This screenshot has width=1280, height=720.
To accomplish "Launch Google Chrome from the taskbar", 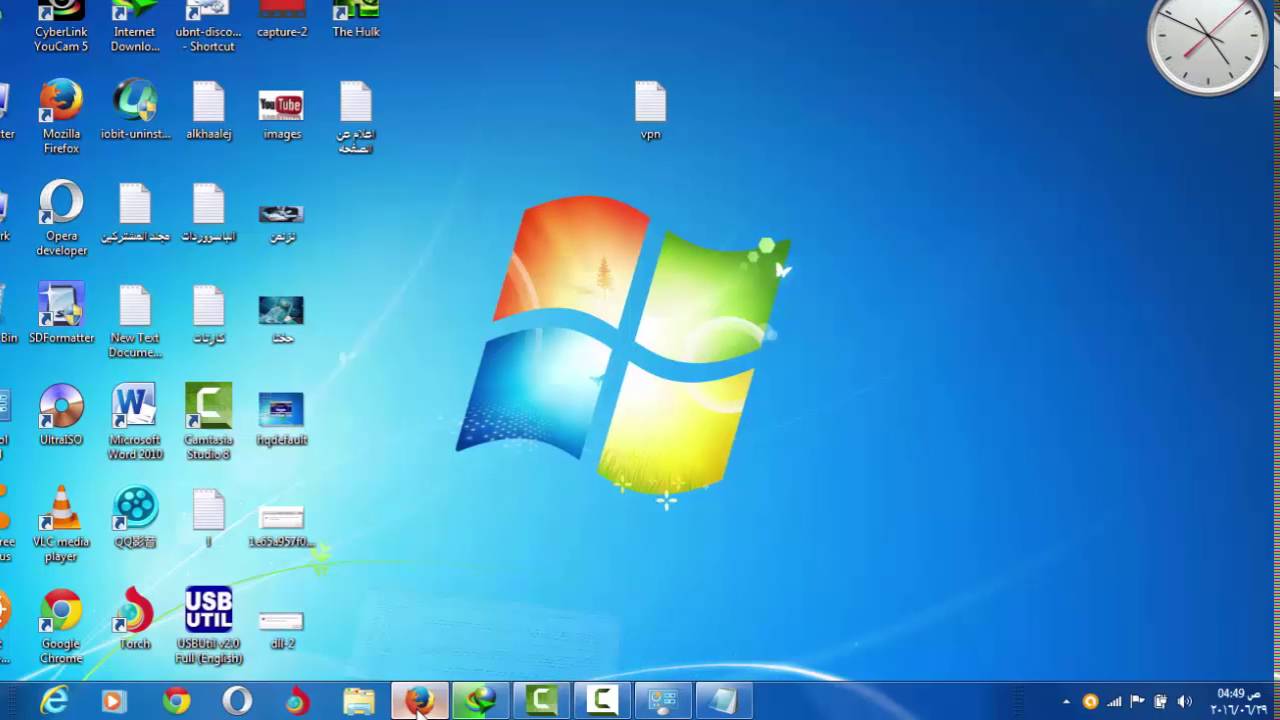I will pyautogui.click(x=176, y=701).
